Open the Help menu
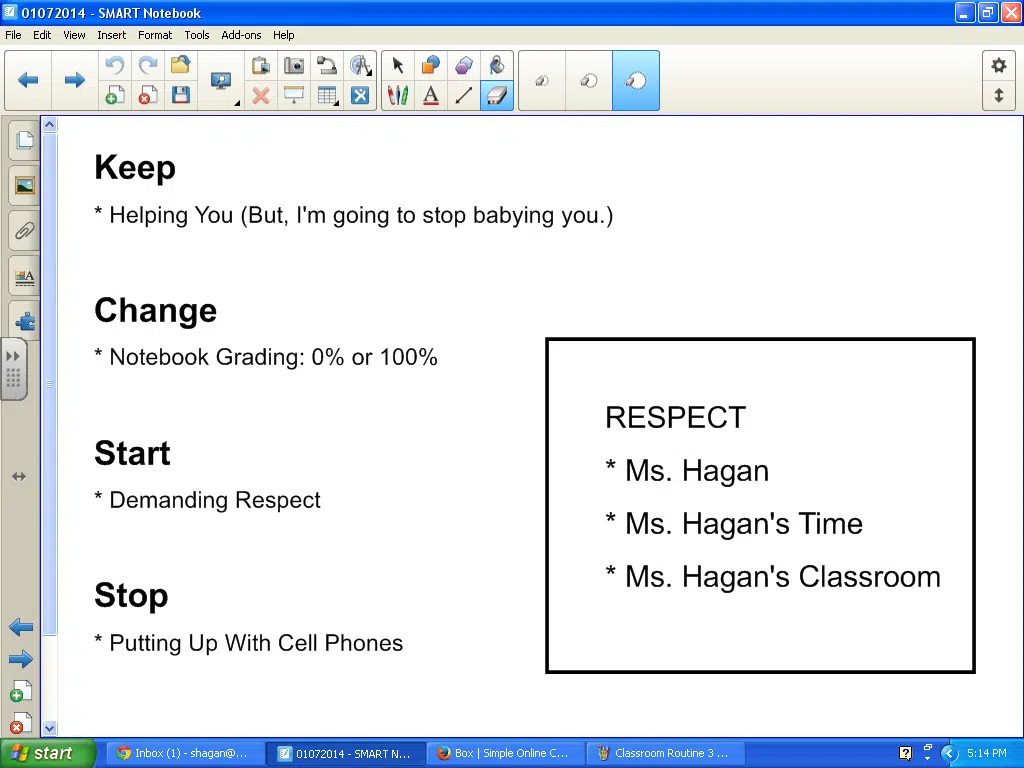Image resolution: width=1024 pixels, height=768 pixels. click(x=283, y=35)
